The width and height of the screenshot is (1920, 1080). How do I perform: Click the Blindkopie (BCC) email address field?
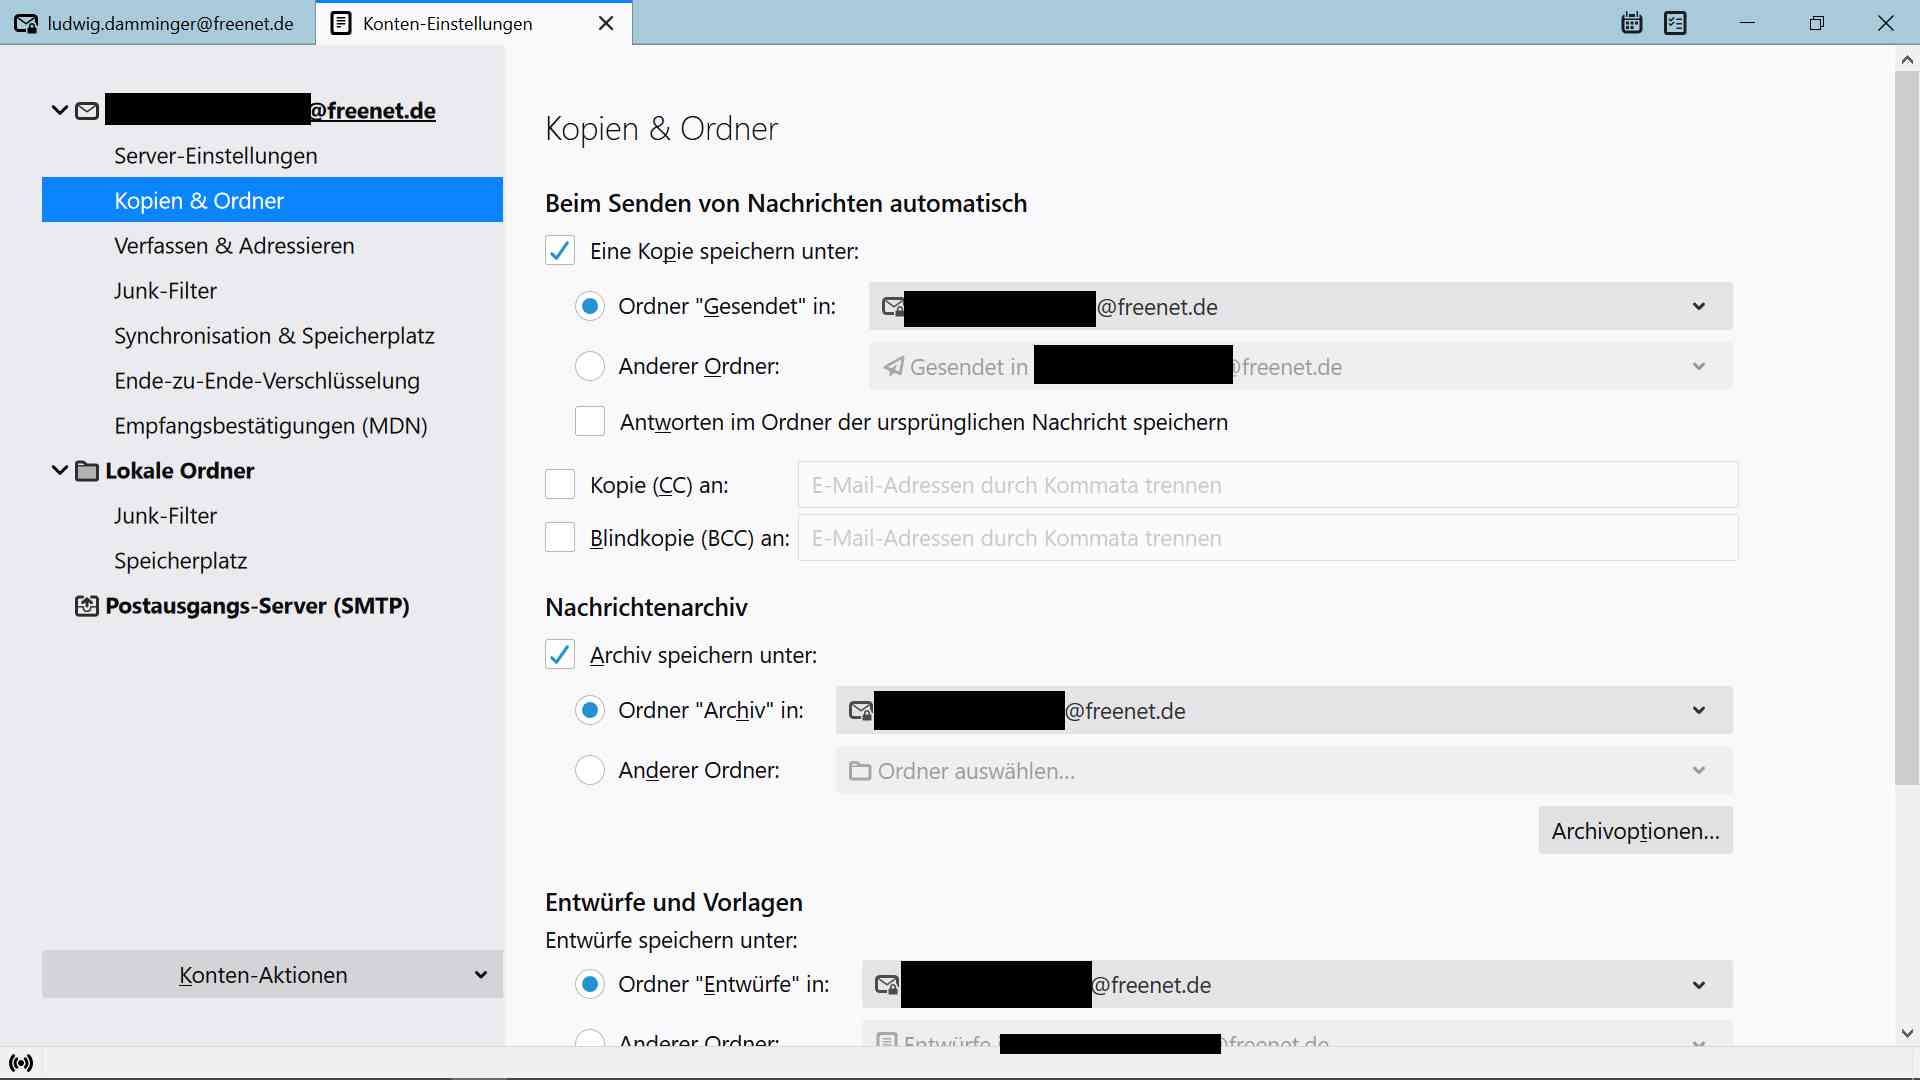[1267, 538]
